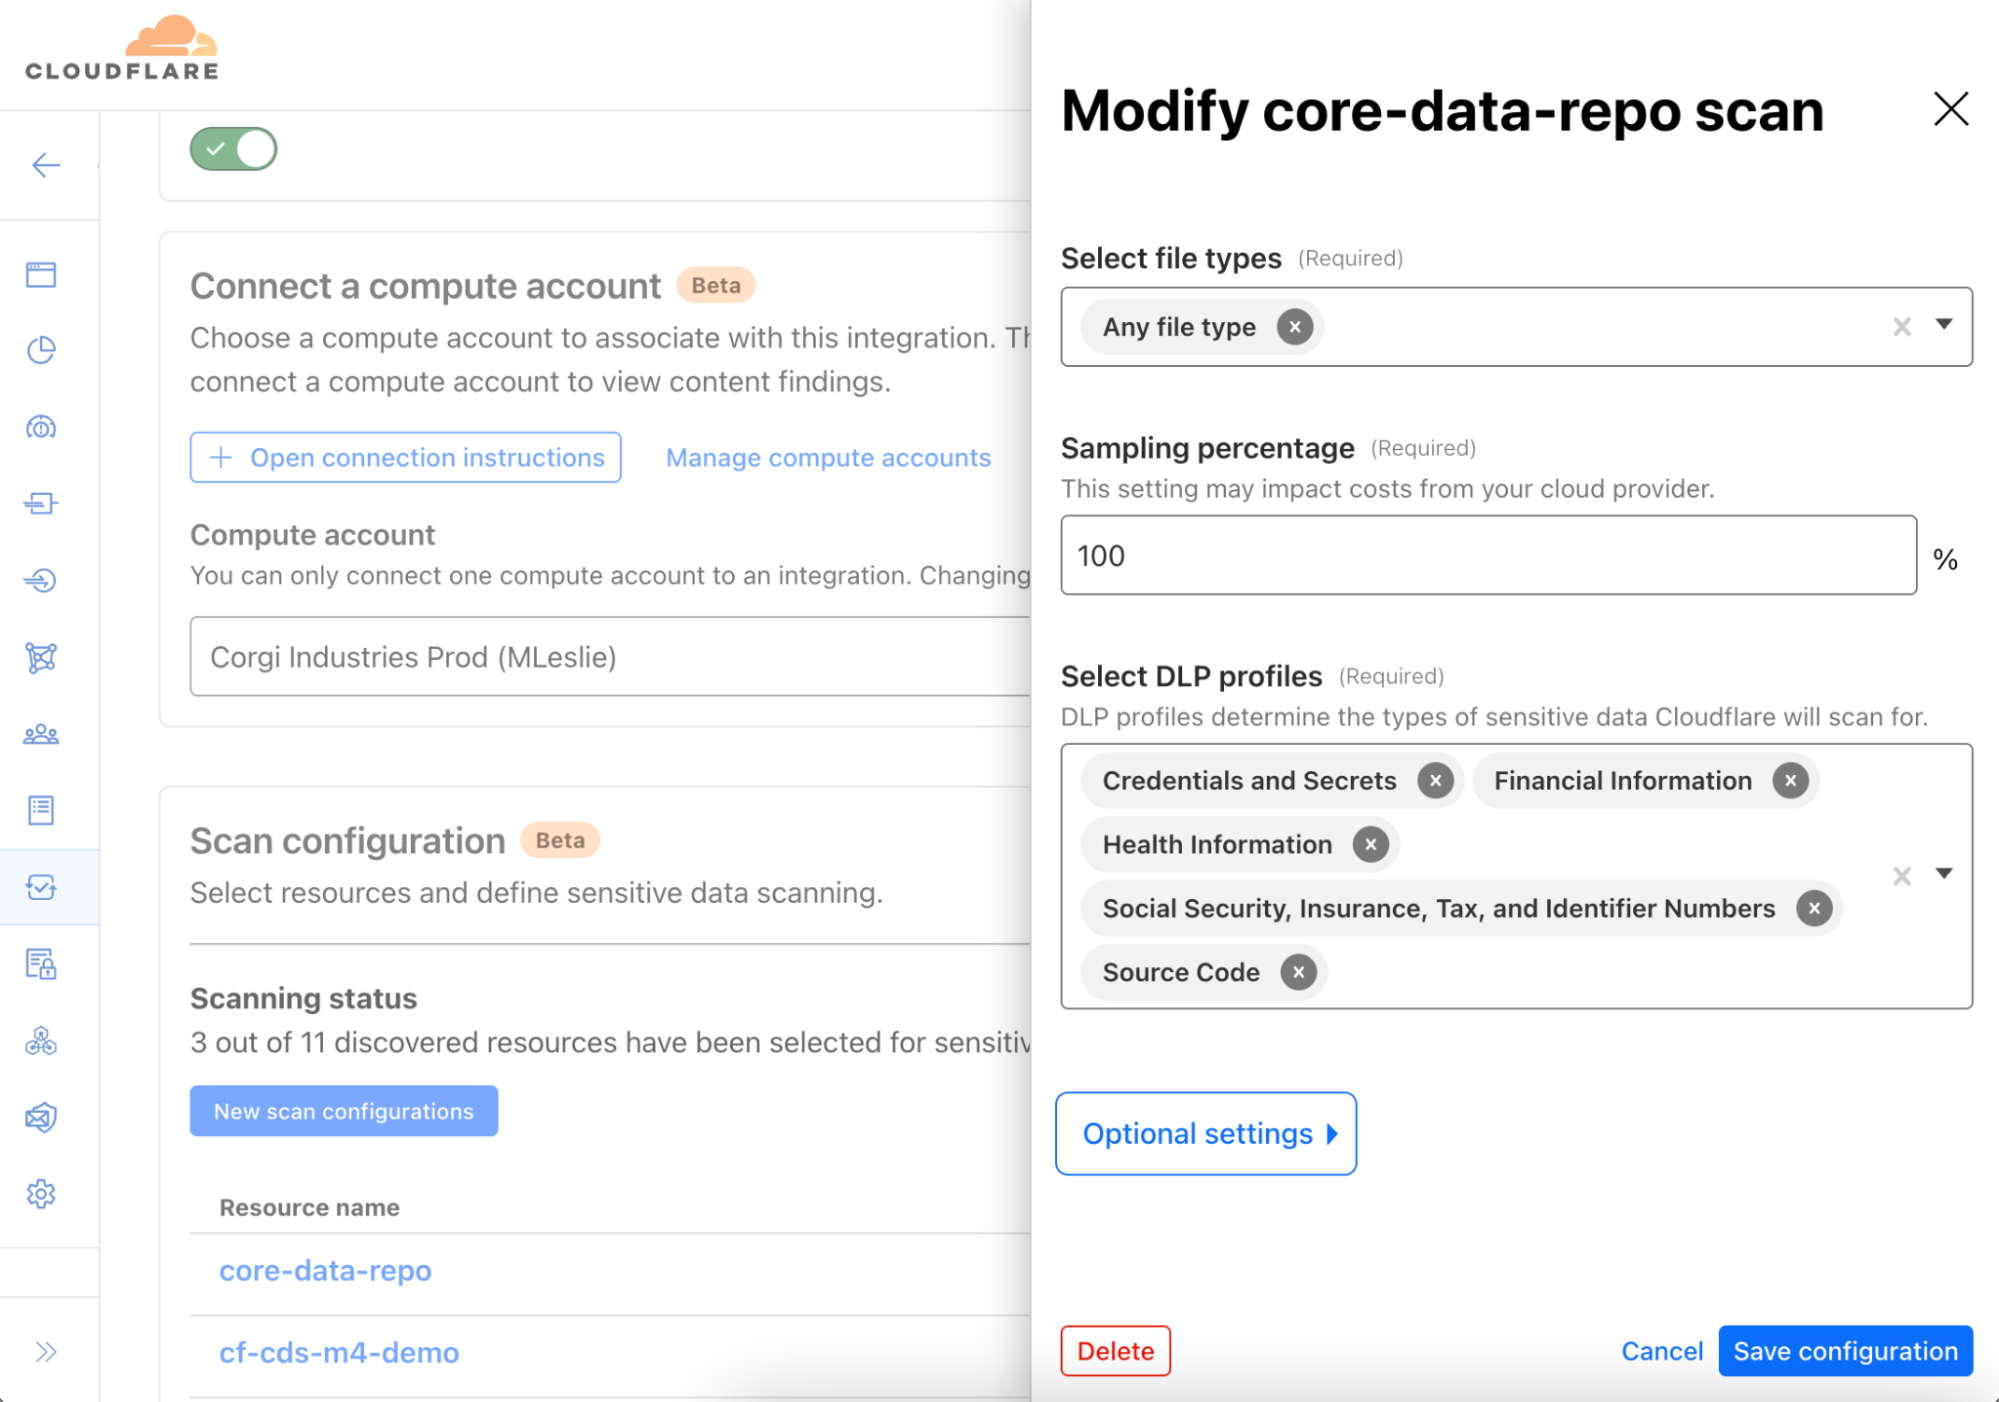Image resolution: width=1999 pixels, height=1402 pixels.
Task: Open the core-data-repo resource link
Action: pyautogui.click(x=325, y=1270)
